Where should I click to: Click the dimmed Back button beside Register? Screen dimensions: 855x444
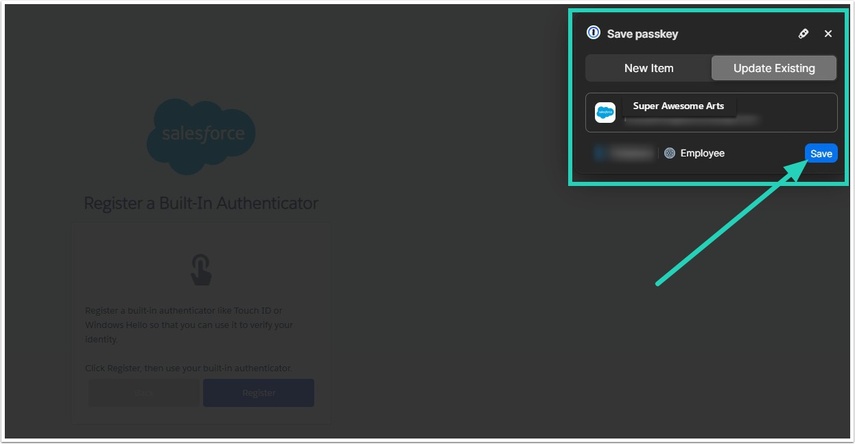(144, 393)
